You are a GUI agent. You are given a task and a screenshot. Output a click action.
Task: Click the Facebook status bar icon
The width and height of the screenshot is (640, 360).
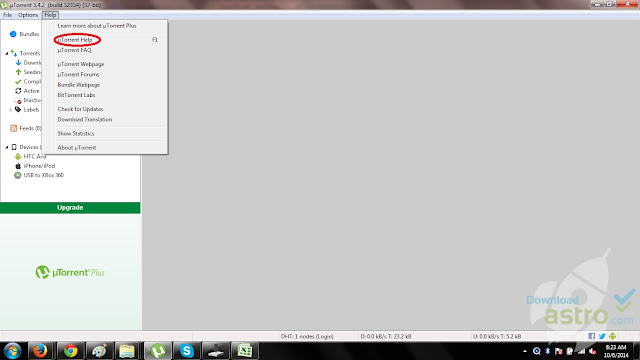coord(591,336)
